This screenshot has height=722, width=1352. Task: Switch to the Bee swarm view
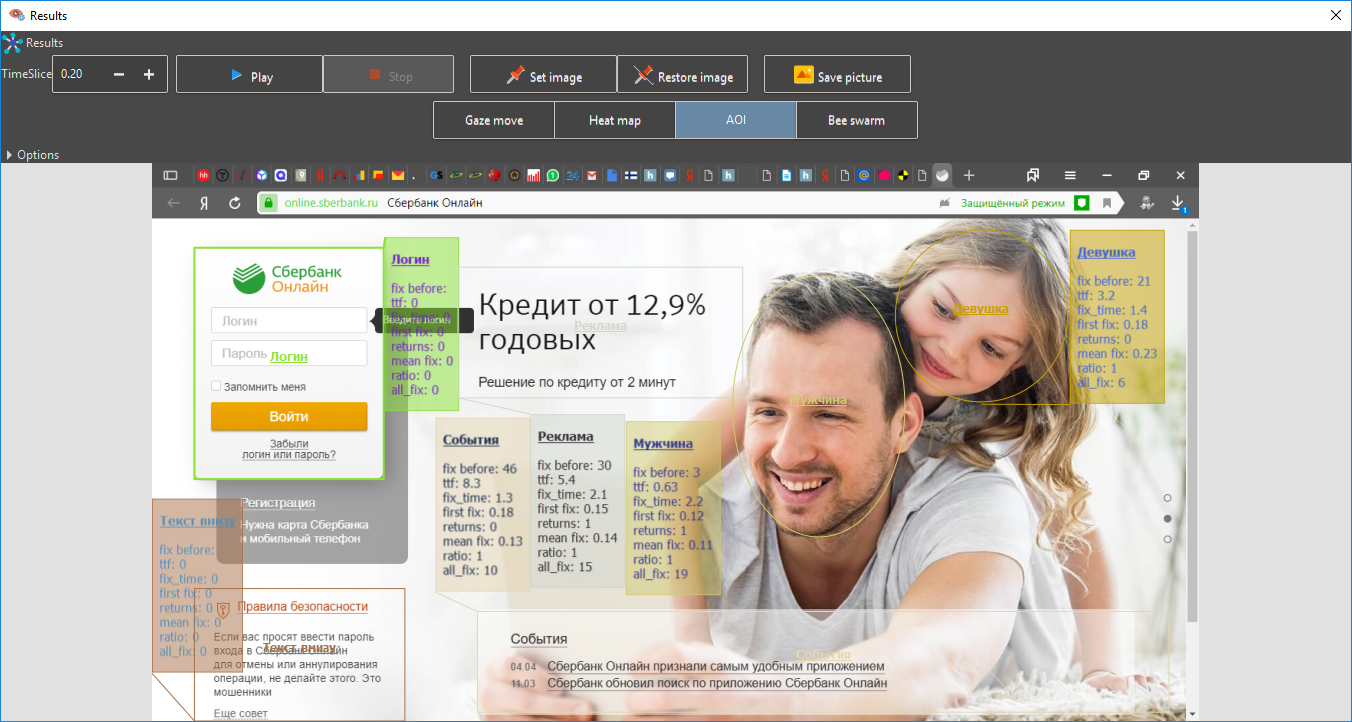(x=857, y=120)
